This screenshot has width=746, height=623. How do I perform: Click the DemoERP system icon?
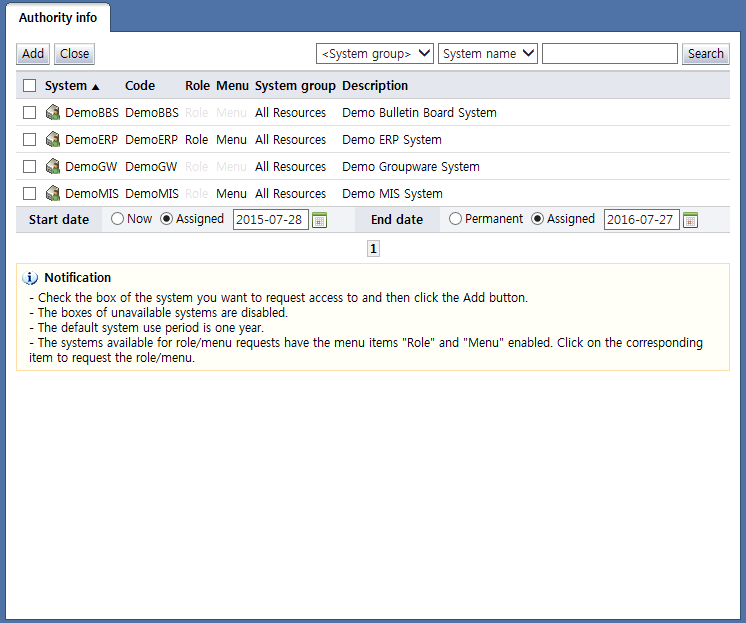click(53, 140)
